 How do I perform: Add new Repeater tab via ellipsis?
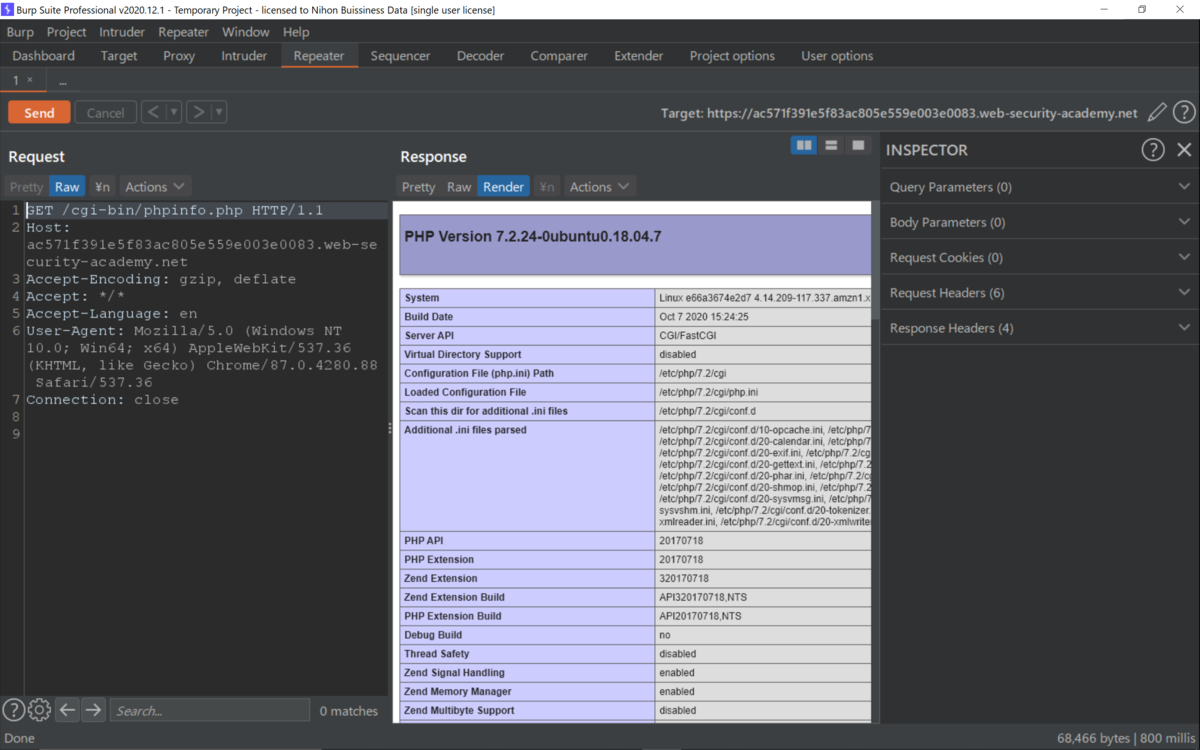tap(62, 81)
